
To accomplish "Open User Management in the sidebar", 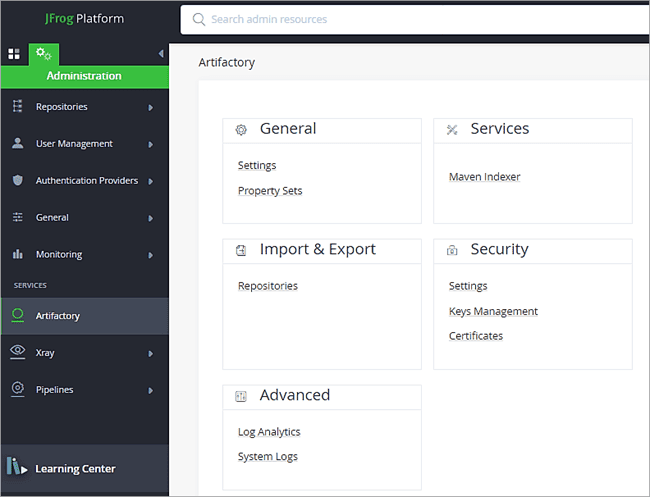I will [85, 143].
